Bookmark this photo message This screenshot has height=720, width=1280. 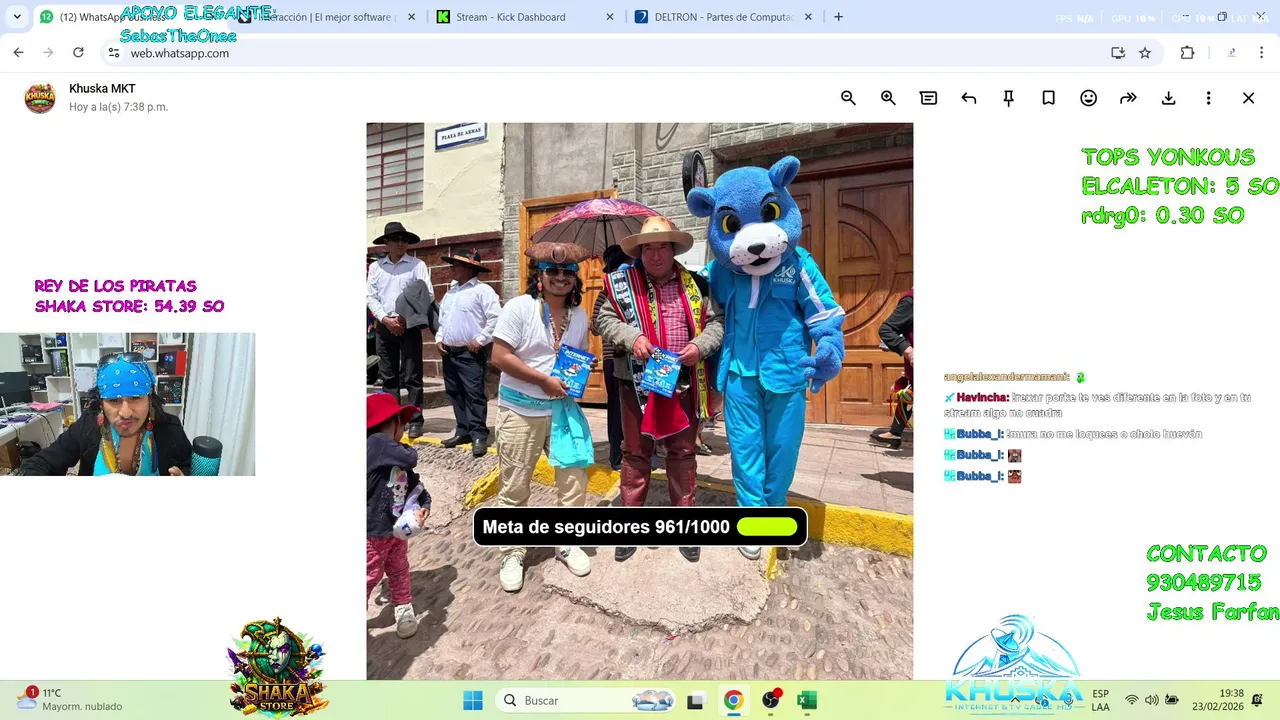click(1048, 98)
